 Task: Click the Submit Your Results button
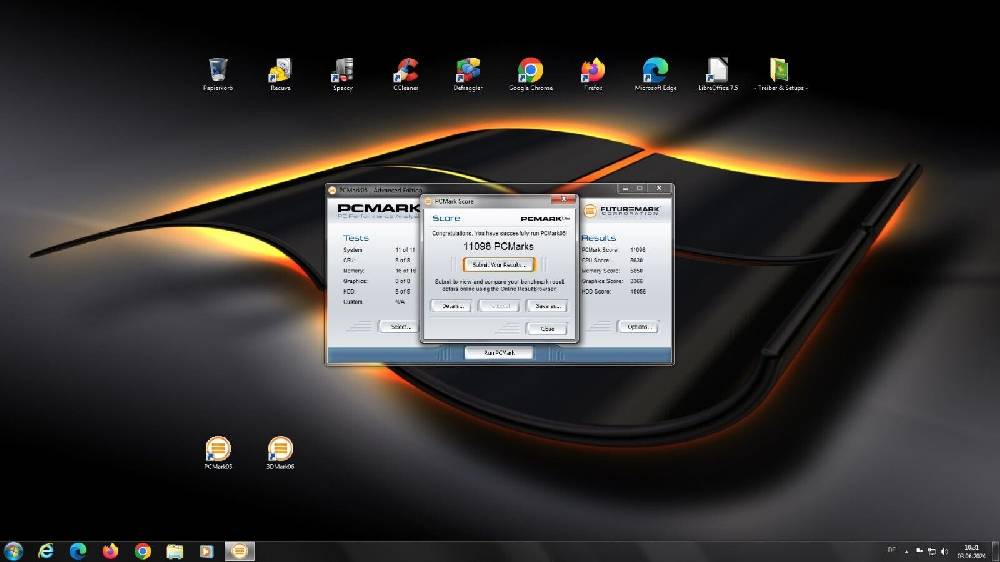(x=499, y=264)
